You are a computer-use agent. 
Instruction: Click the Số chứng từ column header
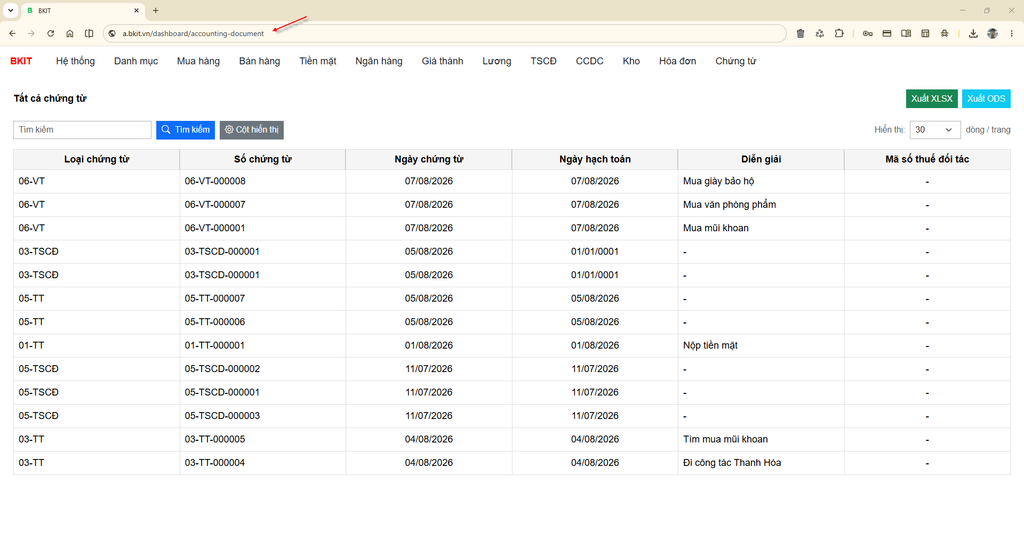[263, 159]
